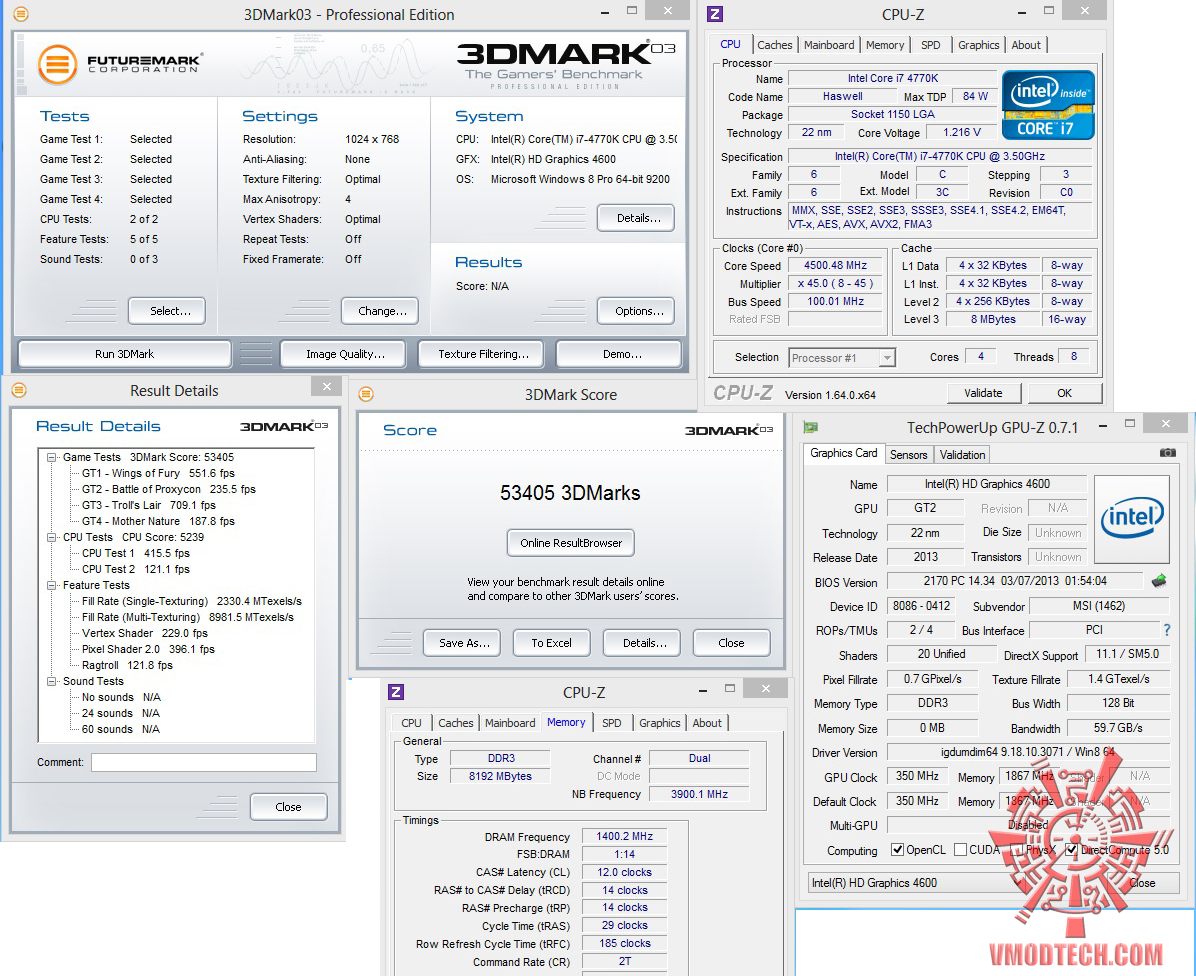The height and width of the screenshot is (976, 1196).
Task: Click the Validate button in CPU-Z
Action: (983, 393)
